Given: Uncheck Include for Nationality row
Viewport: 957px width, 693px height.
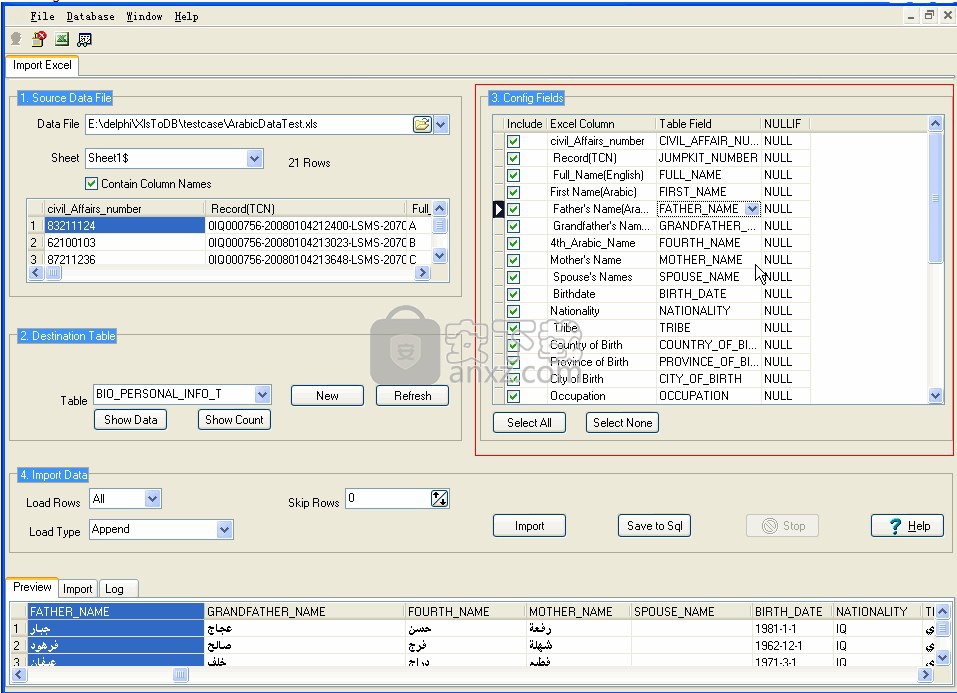Looking at the screenshot, I should coord(513,311).
